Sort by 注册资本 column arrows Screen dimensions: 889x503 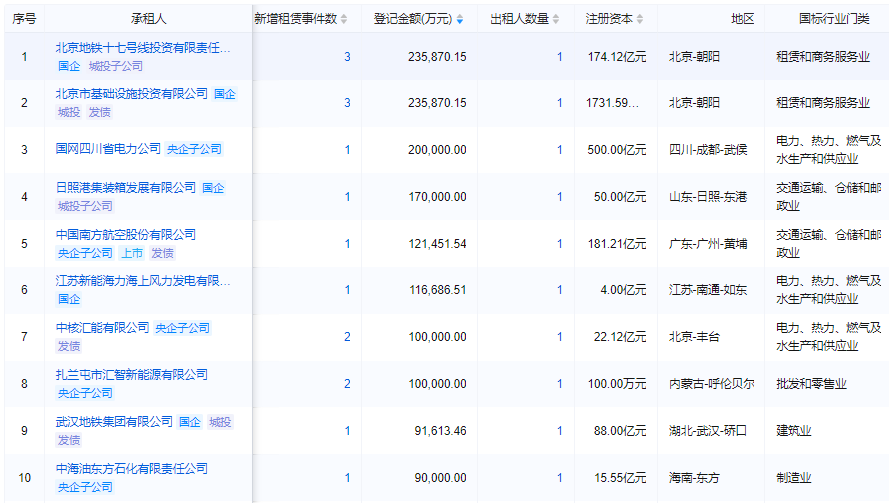pos(640,19)
